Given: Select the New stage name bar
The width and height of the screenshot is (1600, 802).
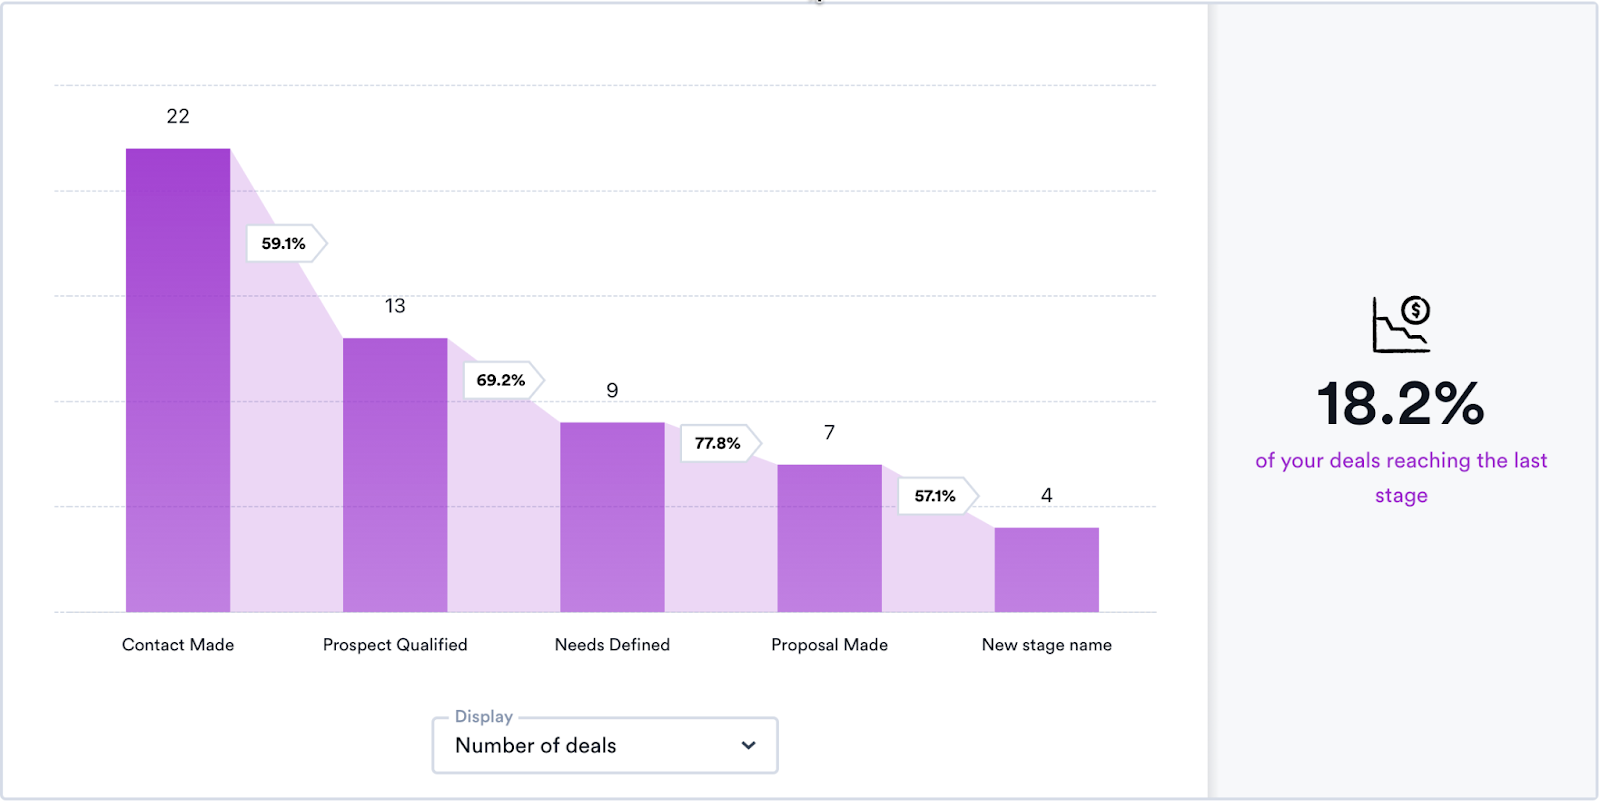Looking at the screenshot, I should (x=1046, y=570).
